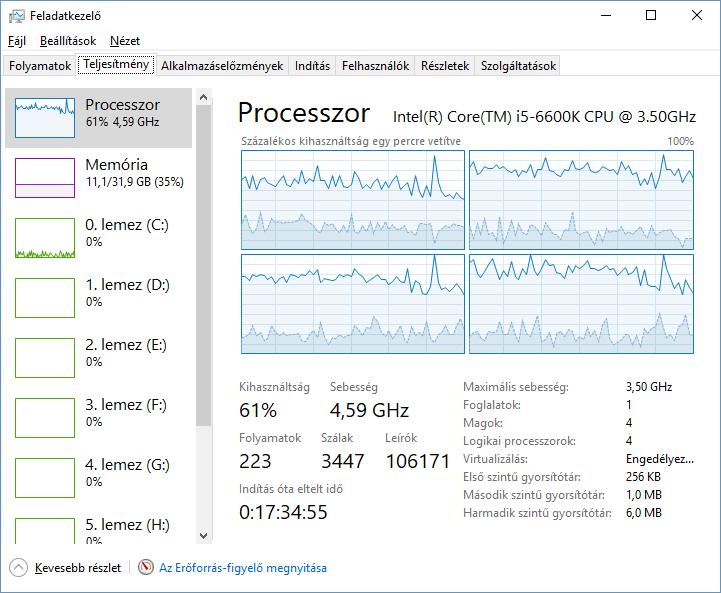Open the Beállítások menu

tap(68, 41)
